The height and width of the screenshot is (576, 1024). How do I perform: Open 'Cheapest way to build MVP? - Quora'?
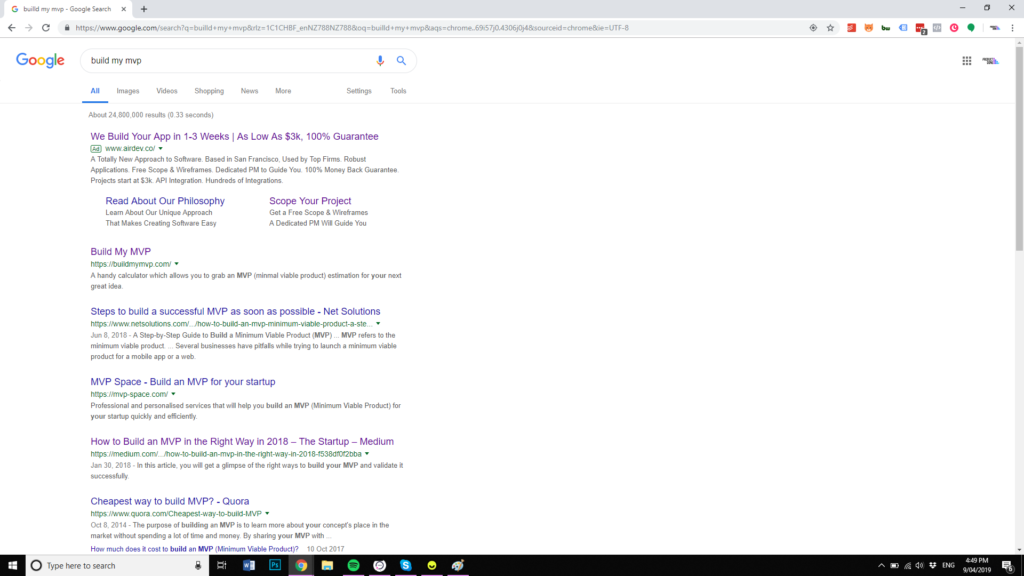(170, 502)
